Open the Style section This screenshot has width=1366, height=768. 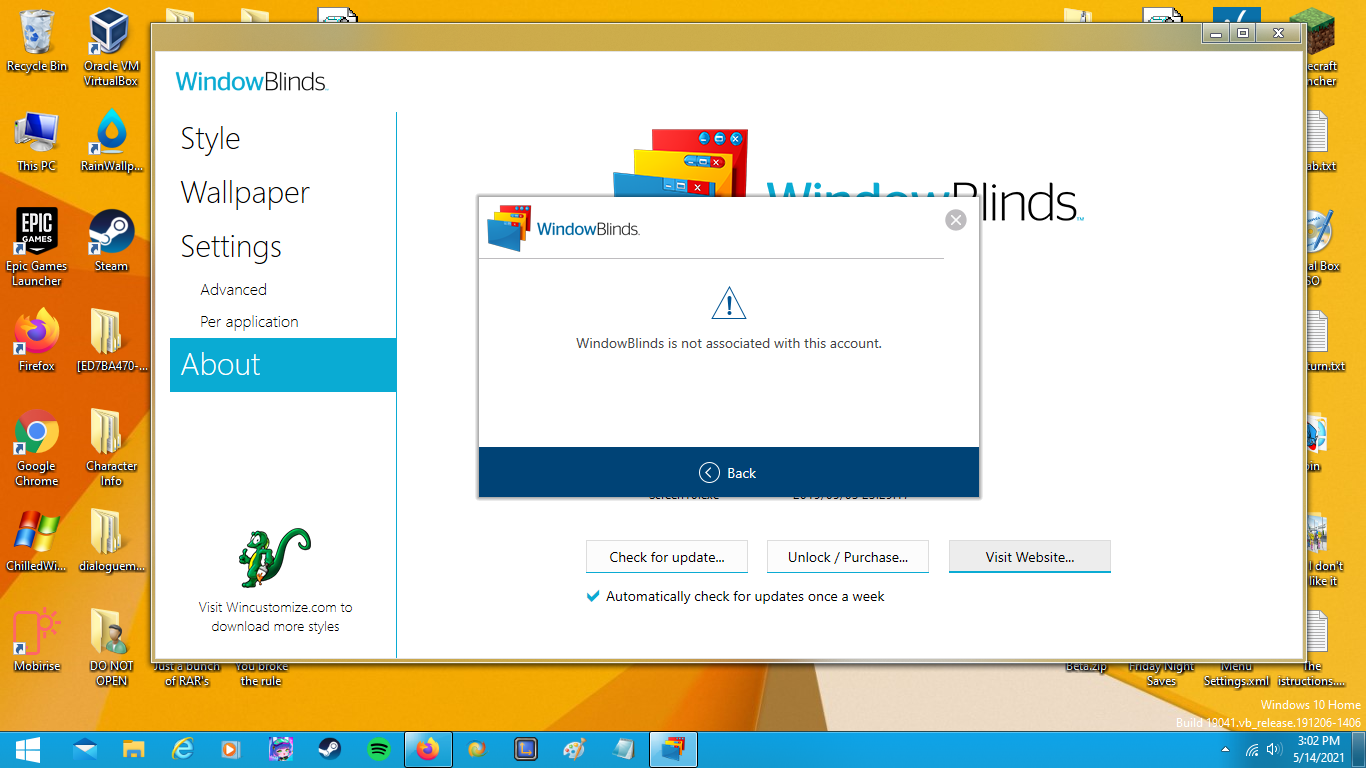tap(210, 139)
